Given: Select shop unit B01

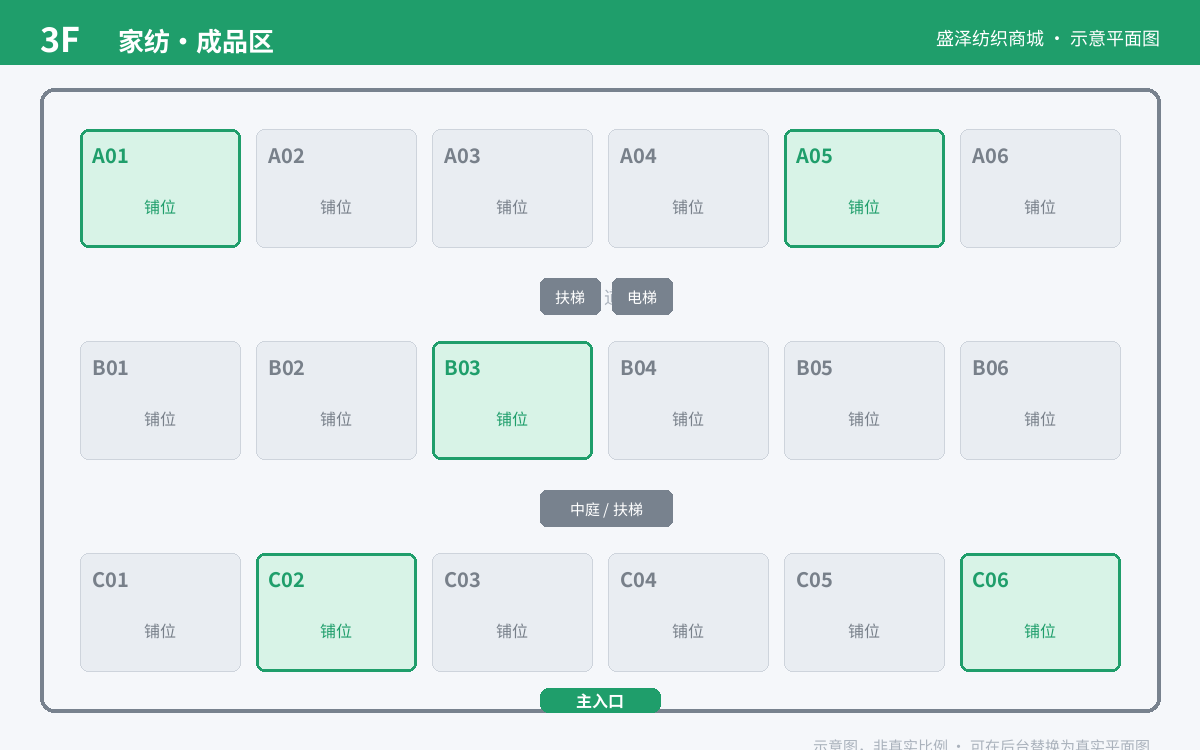Looking at the screenshot, I should coord(160,400).
